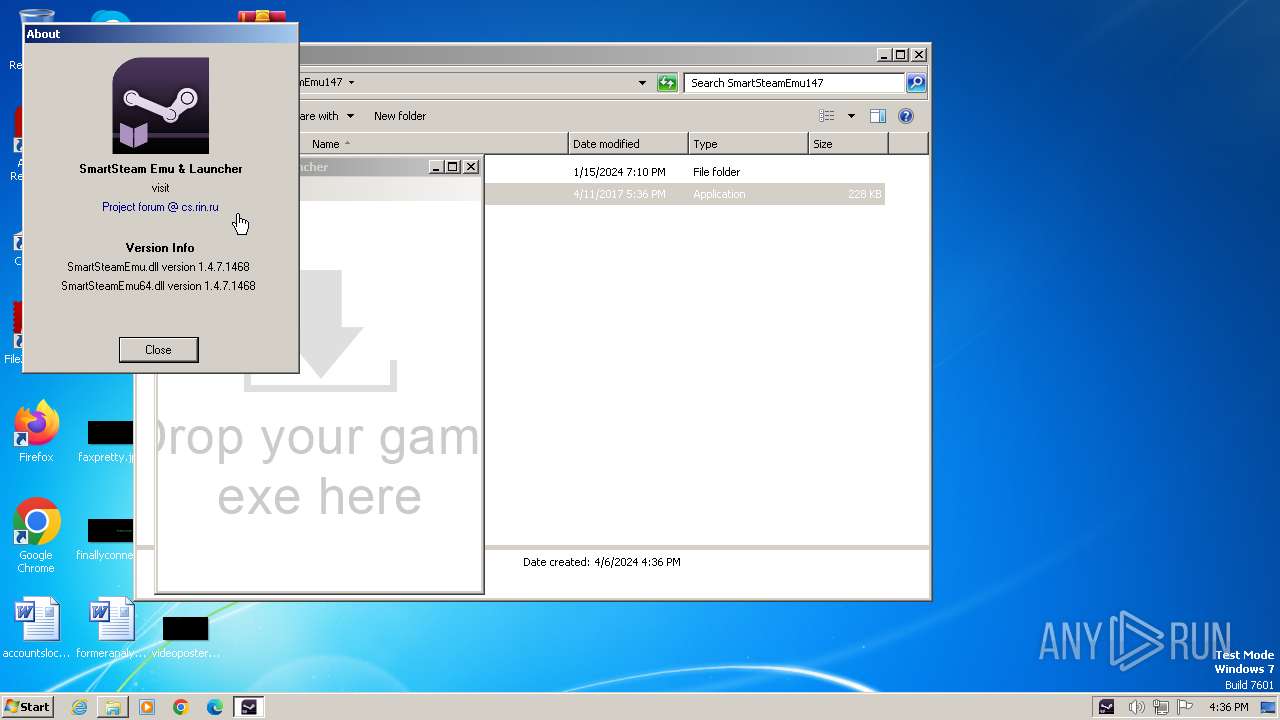Viewport: 1280px width, 720px height.
Task: Close the About dialog with Close button
Action: (158, 350)
